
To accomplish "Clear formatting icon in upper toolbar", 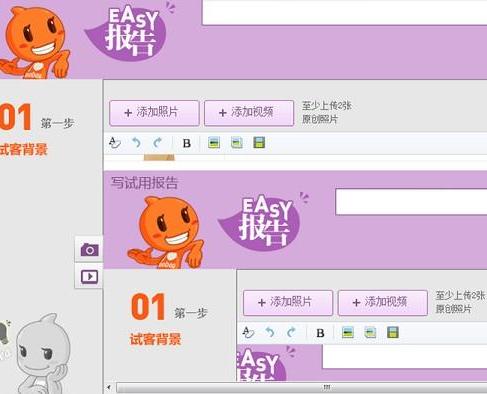I will 115,143.
